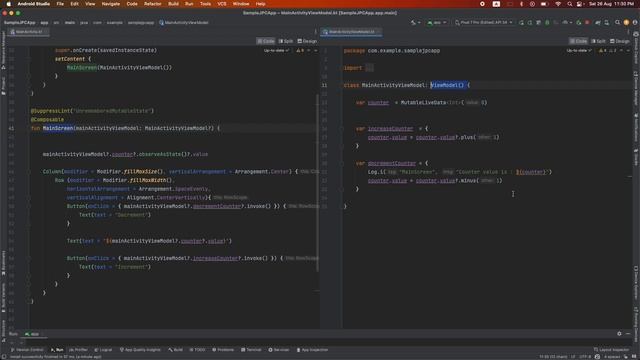Open macOS Spotlight search in menu bar

[x=569, y=4]
